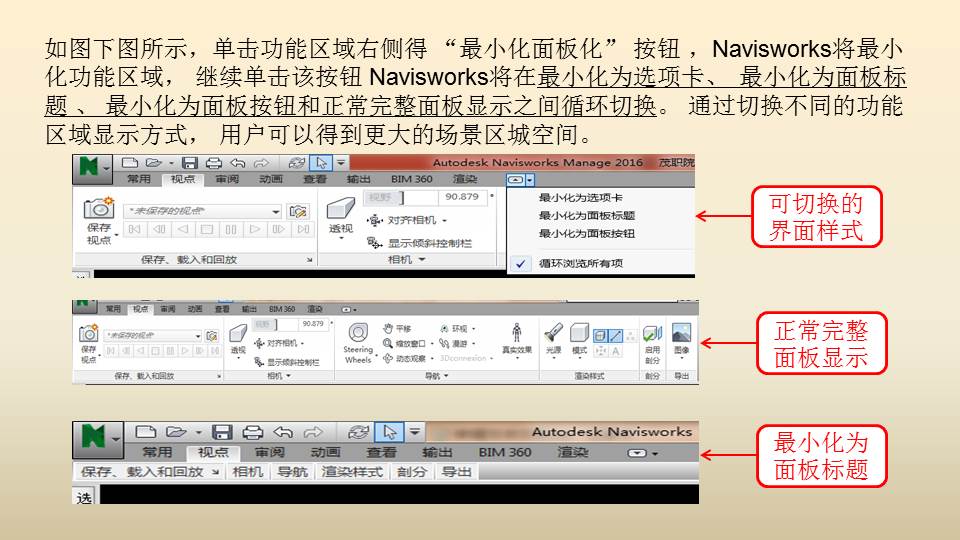Switch to the 审阅 tab in top screenshot
Viewport: 960px width, 540px height.
[x=227, y=179]
